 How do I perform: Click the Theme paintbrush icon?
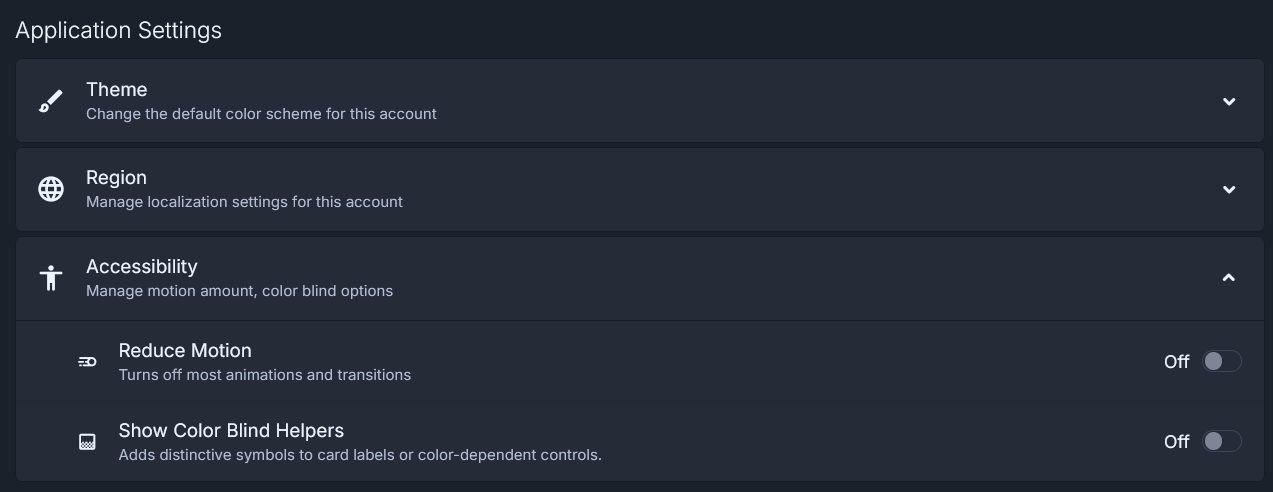pyautogui.click(x=51, y=101)
